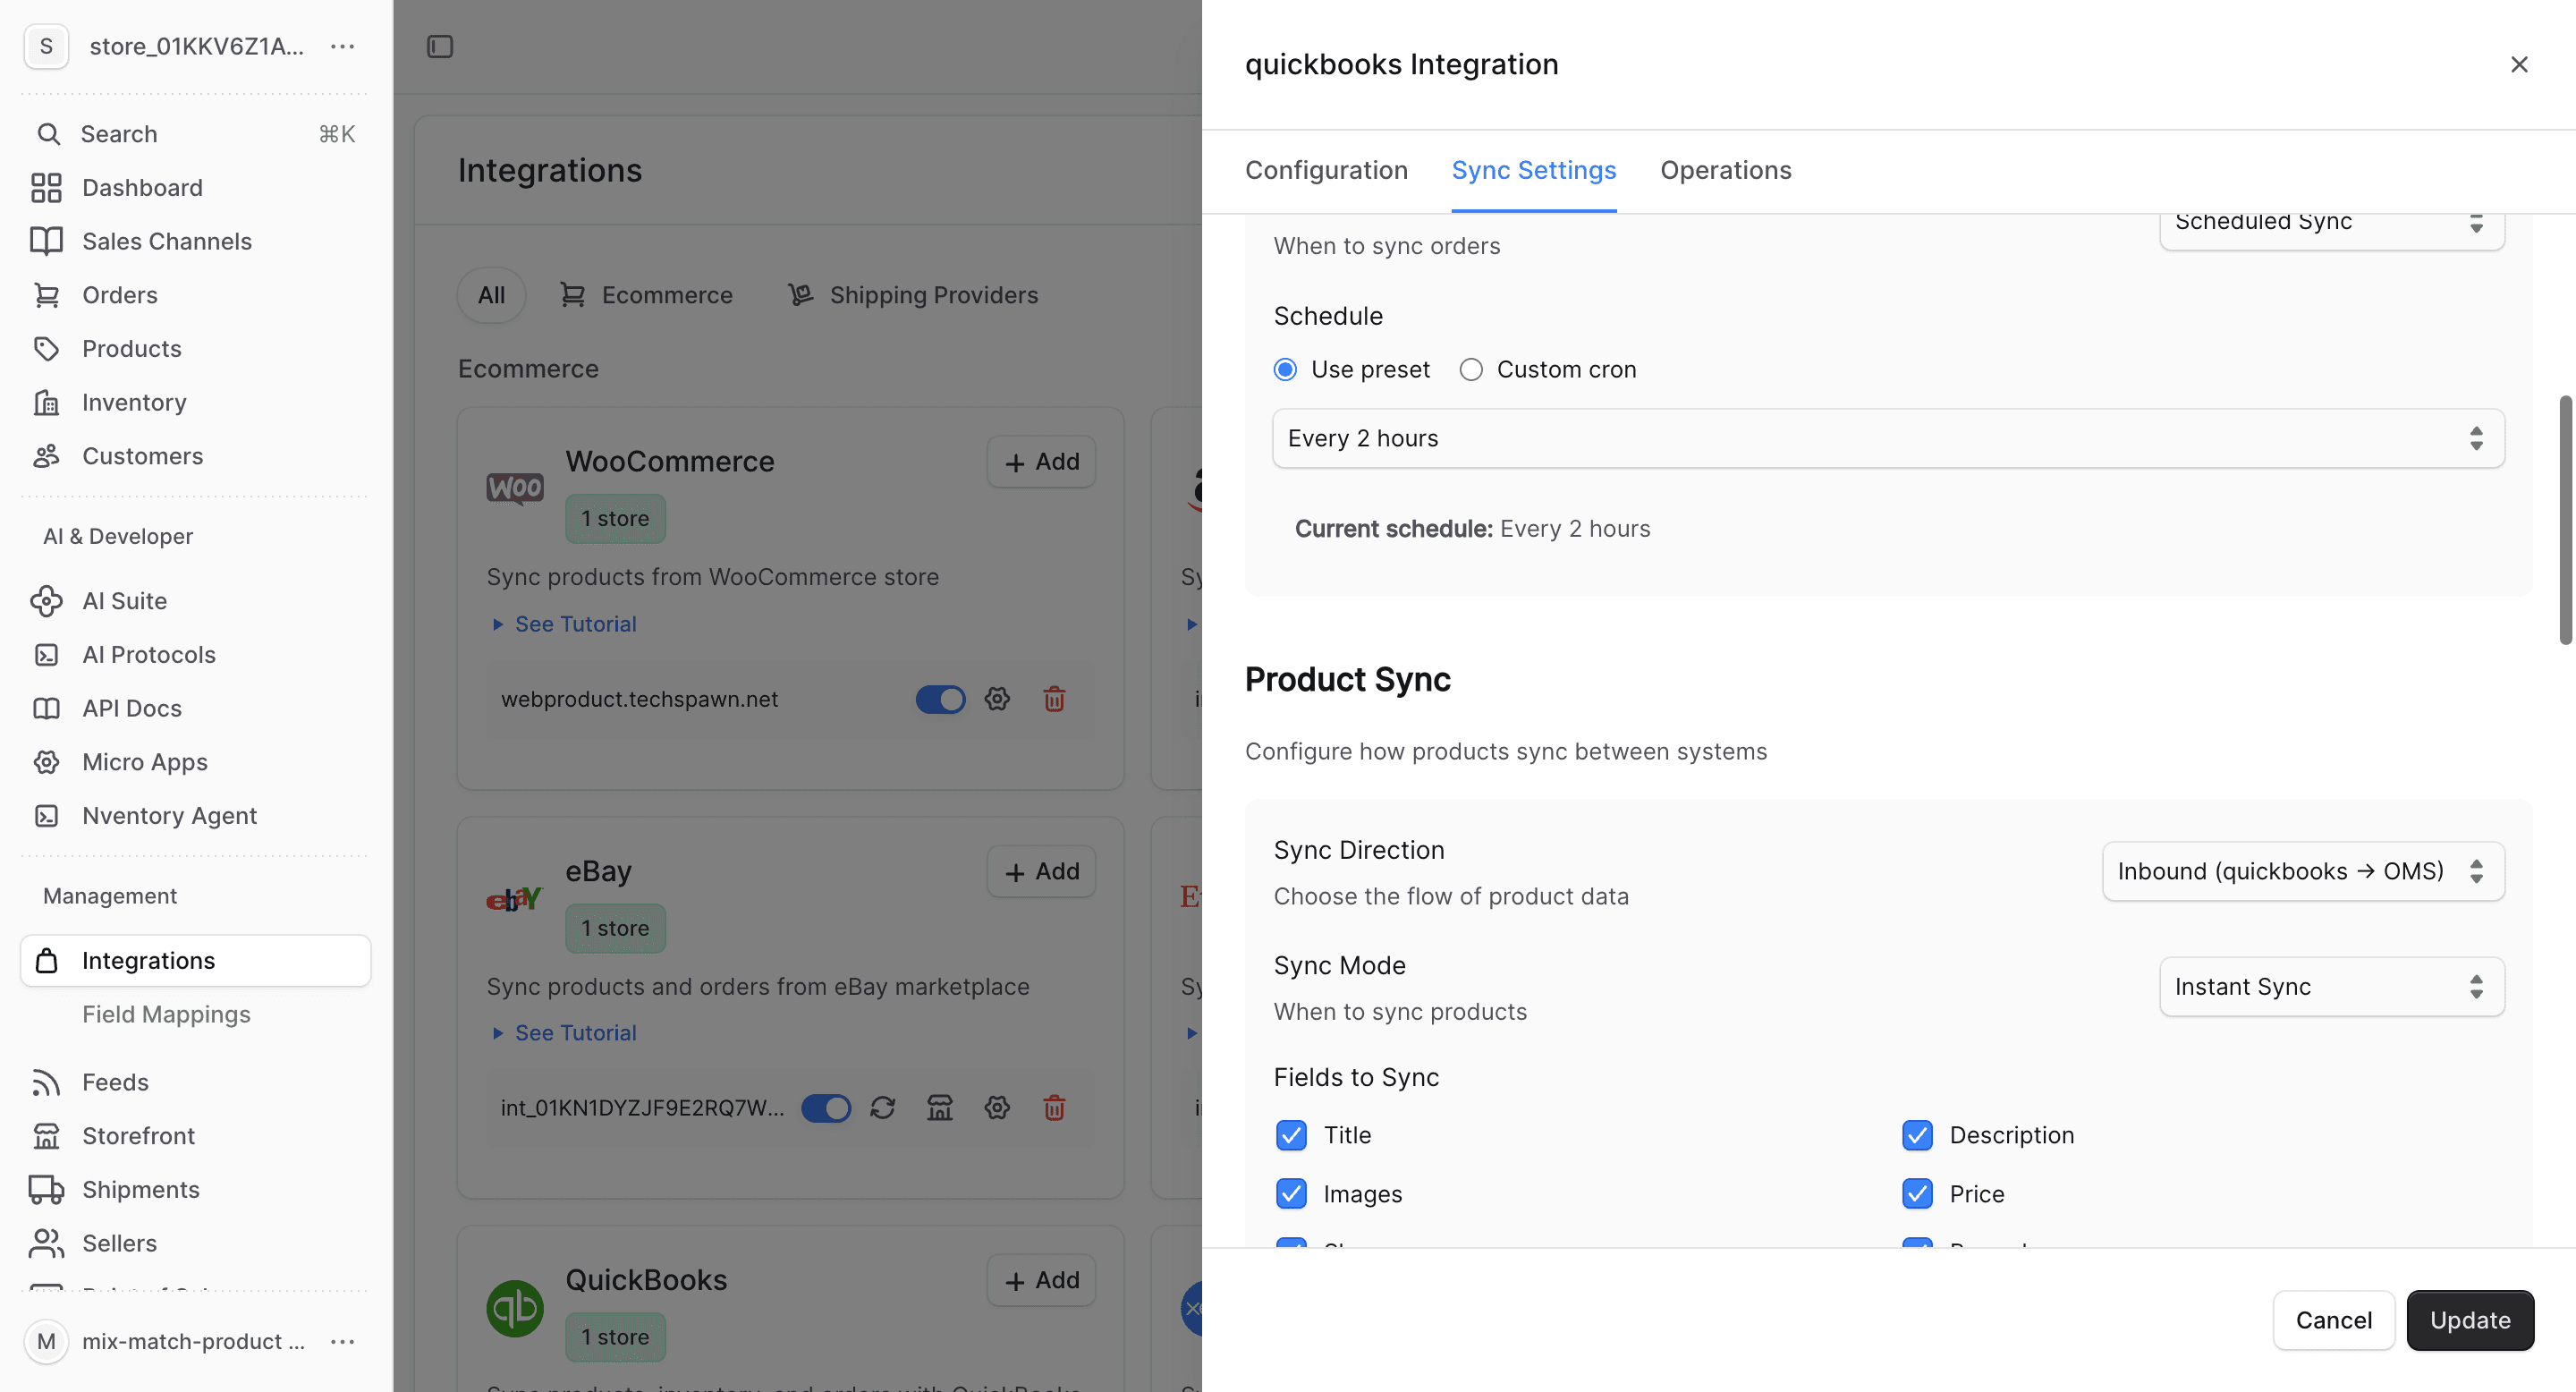Click the Shipments truck icon
Image resolution: width=2576 pixels, height=1392 pixels.
tap(46, 1189)
